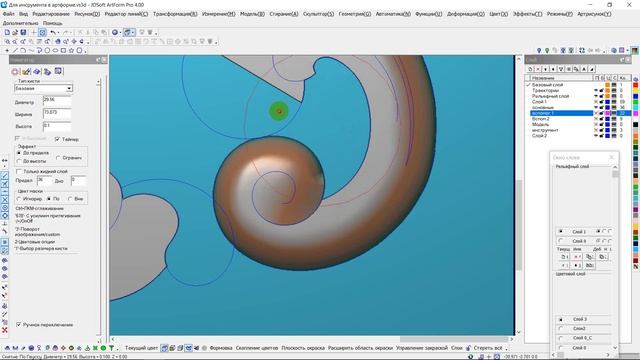Click the Управление закраской button
Viewport: 640px width, 360px height.
click(422, 348)
